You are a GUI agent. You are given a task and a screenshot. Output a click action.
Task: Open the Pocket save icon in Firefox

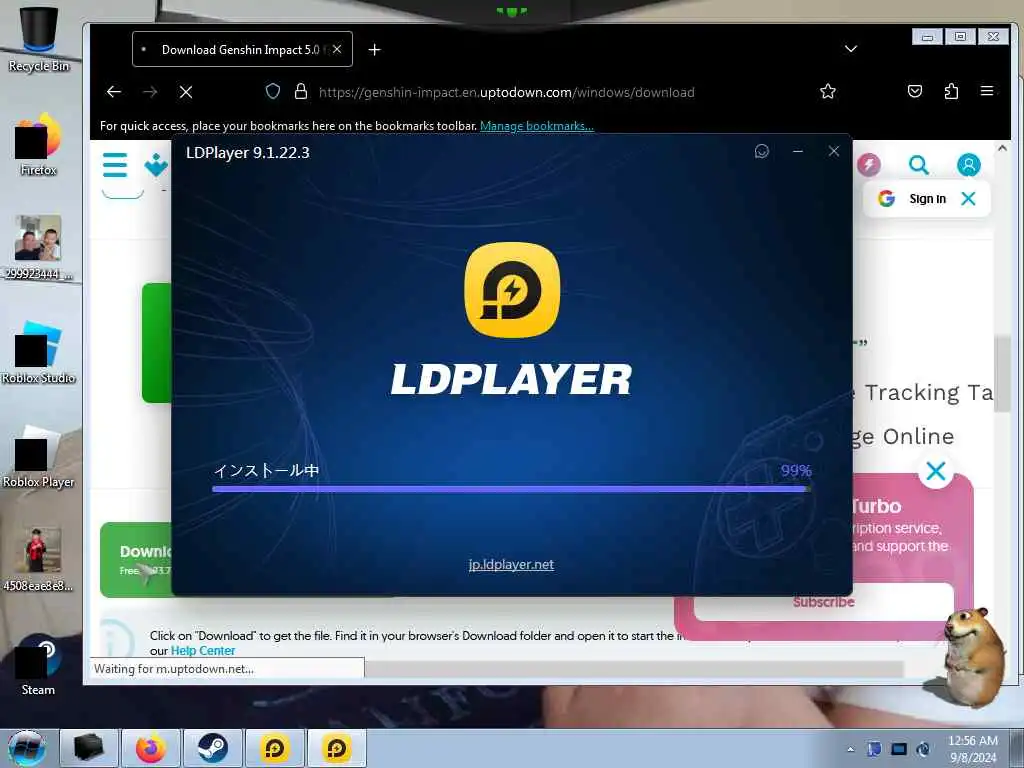(915, 91)
